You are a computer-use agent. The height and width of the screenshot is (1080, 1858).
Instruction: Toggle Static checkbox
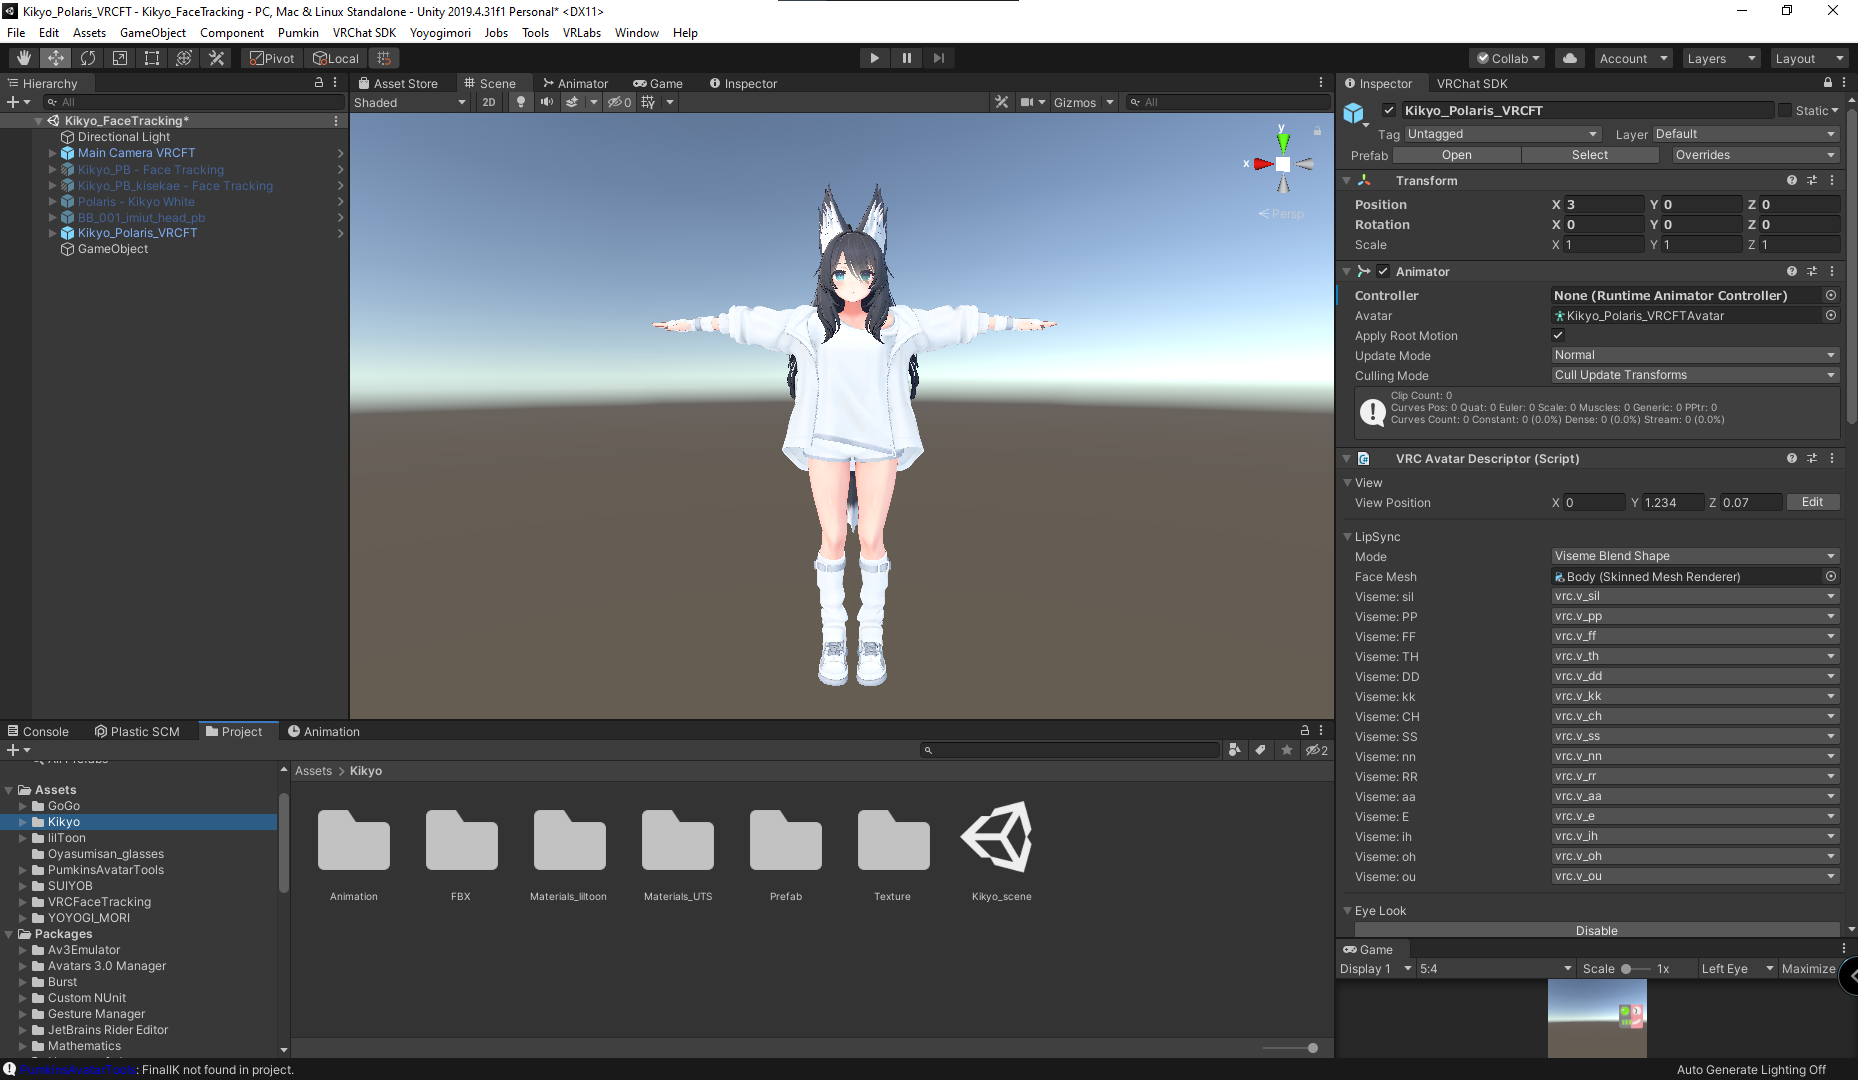tap(1785, 110)
